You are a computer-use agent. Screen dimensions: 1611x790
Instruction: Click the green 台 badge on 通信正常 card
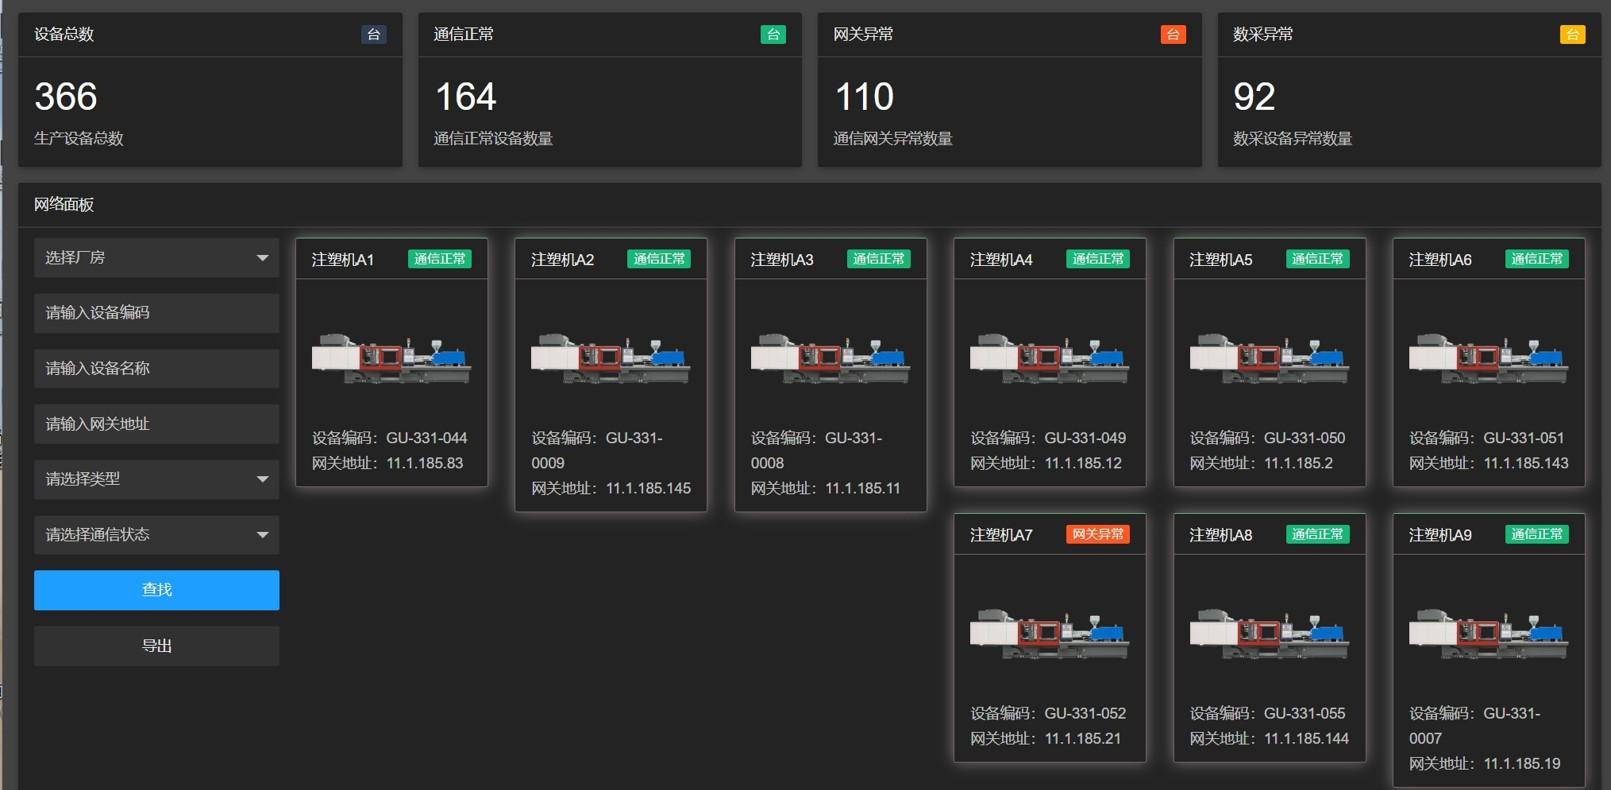[x=772, y=35]
